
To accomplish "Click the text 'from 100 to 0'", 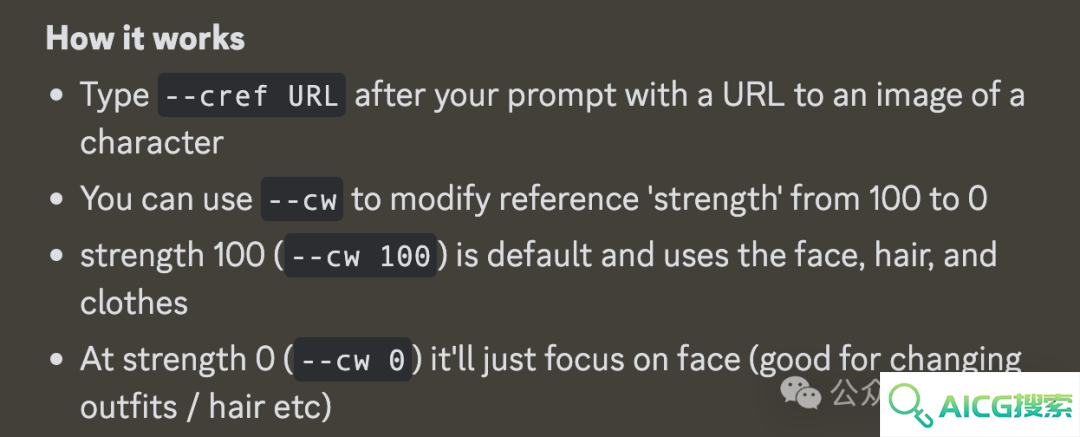I will pyautogui.click(x=889, y=199).
